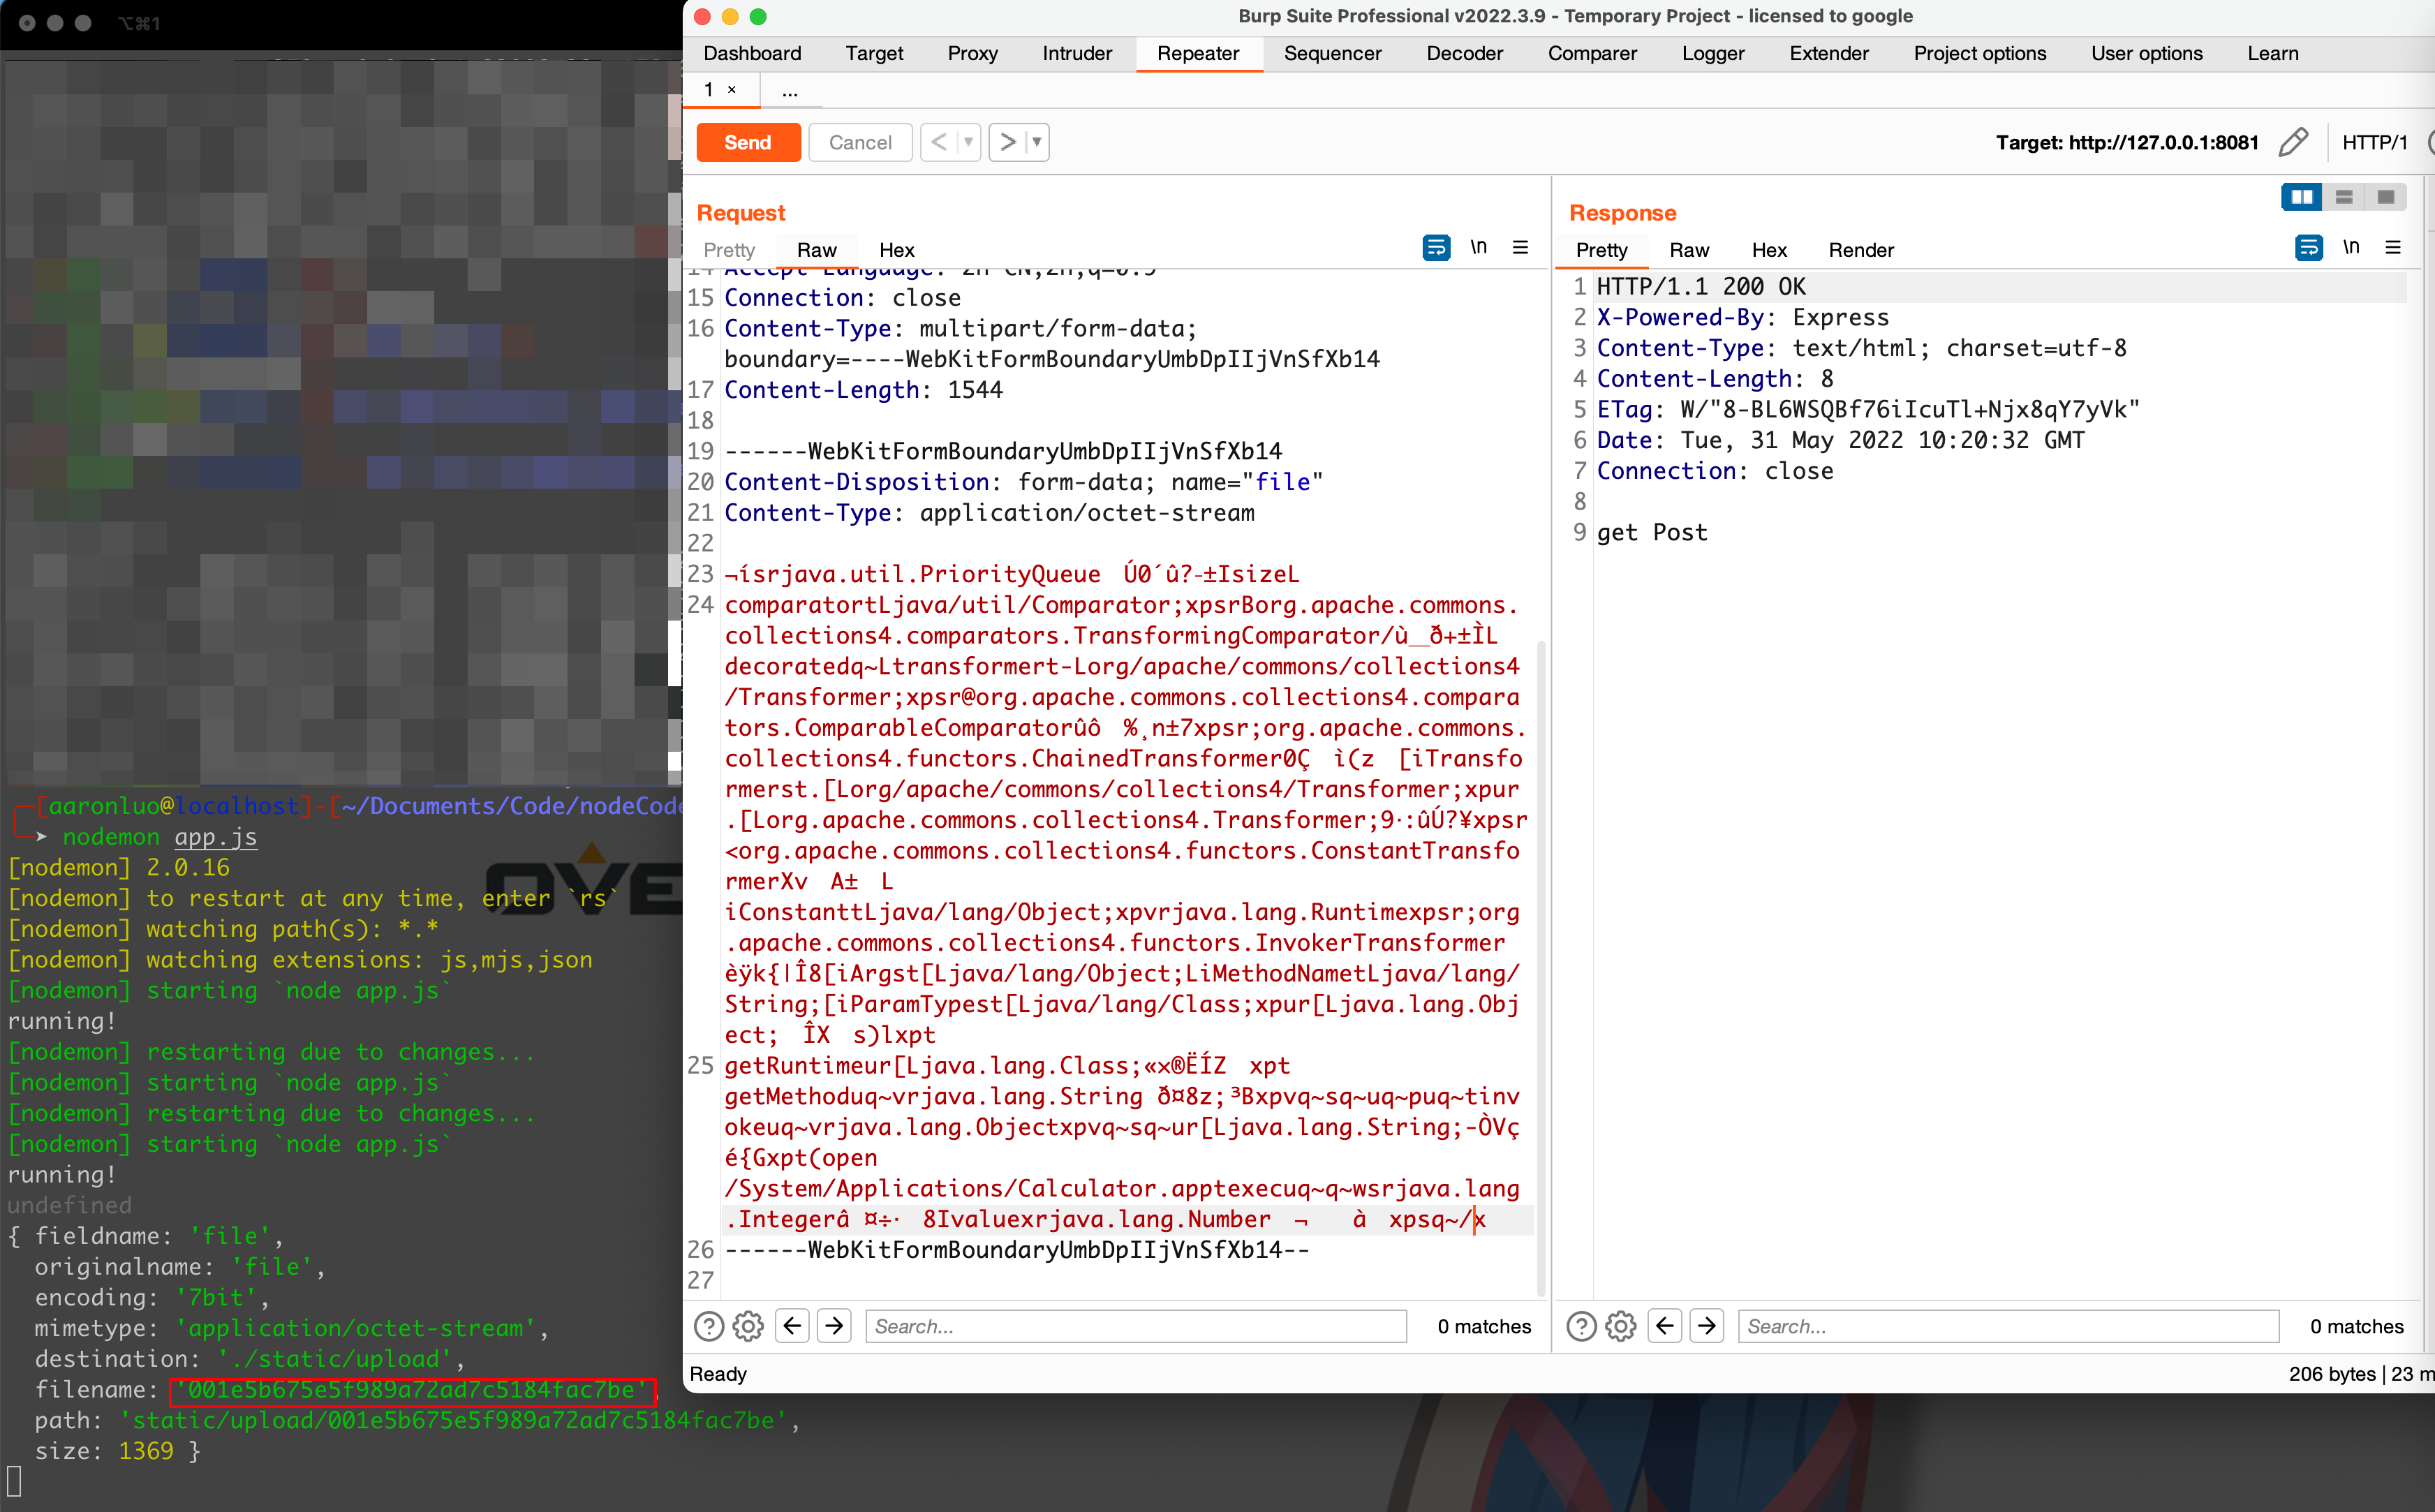This screenshot has height=1512, width=2435.
Task: Open request search settings gear icon
Action: tap(748, 1326)
